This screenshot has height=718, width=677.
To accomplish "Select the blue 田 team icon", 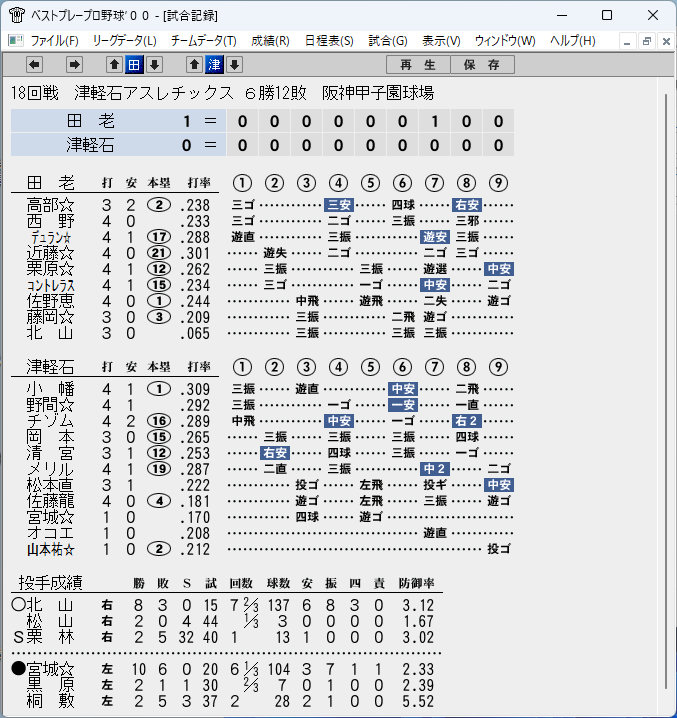I will coord(134,65).
